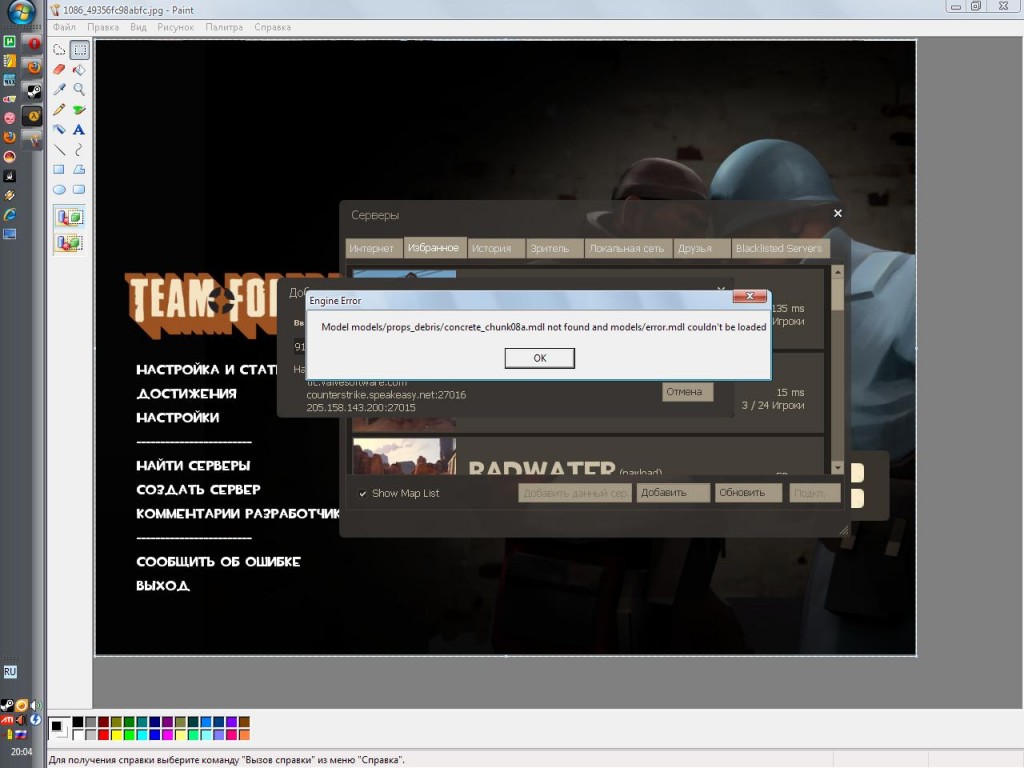The width and height of the screenshot is (1024, 768).
Task: Select the Text tool
Action: click(80, 130)
